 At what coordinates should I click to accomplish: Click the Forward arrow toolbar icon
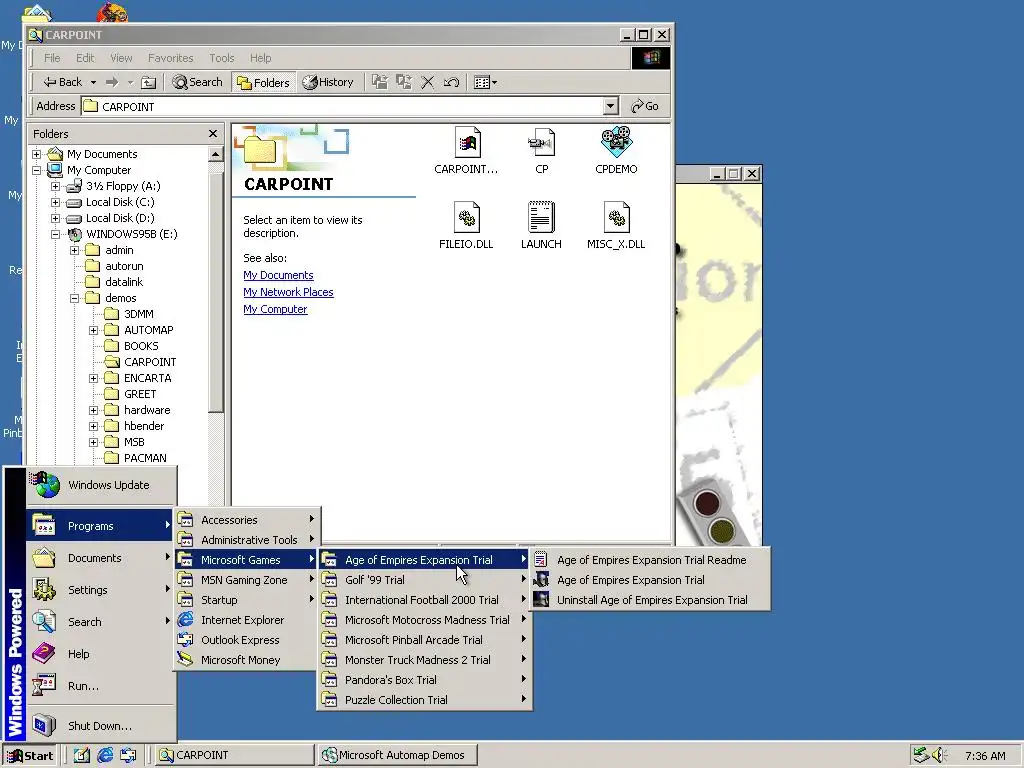click(112, 82)
